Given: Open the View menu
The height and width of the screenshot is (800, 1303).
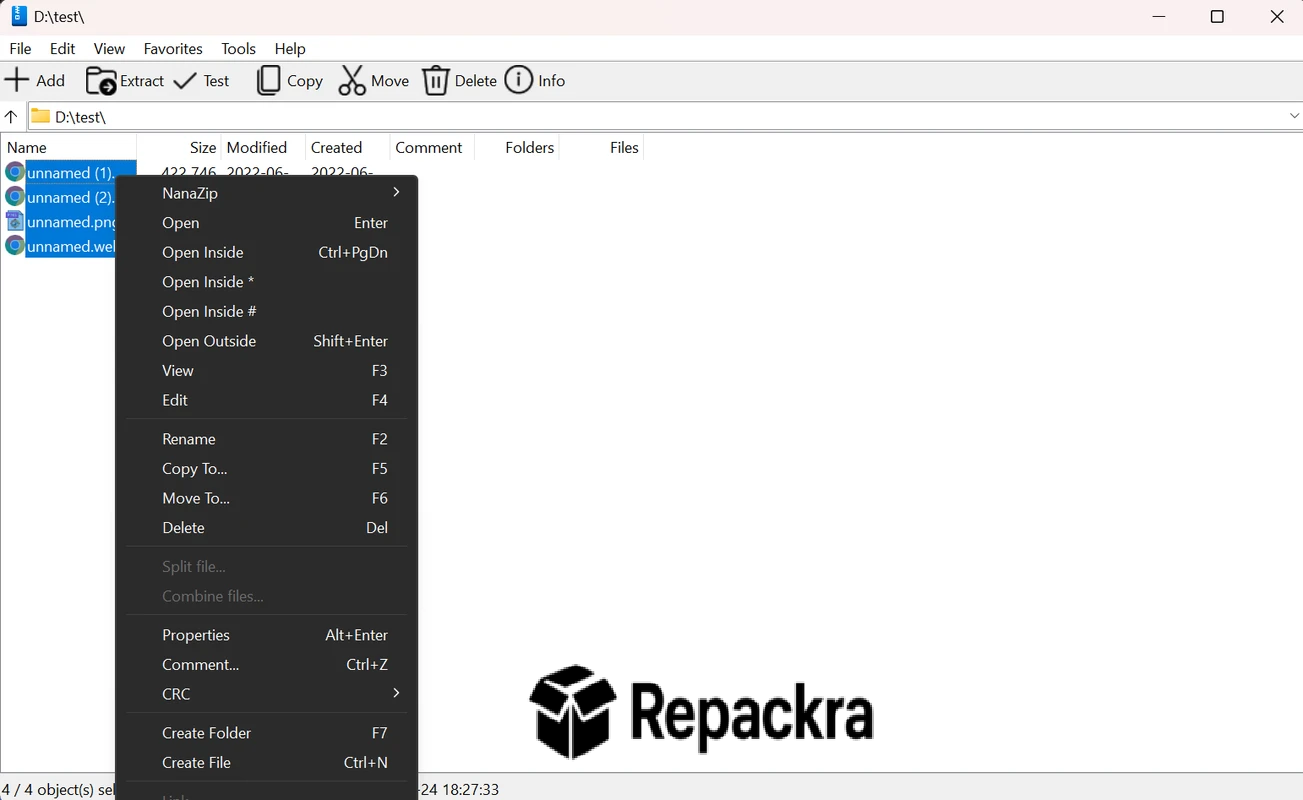Looking at the screenshot, I should (x=109, y=48).
